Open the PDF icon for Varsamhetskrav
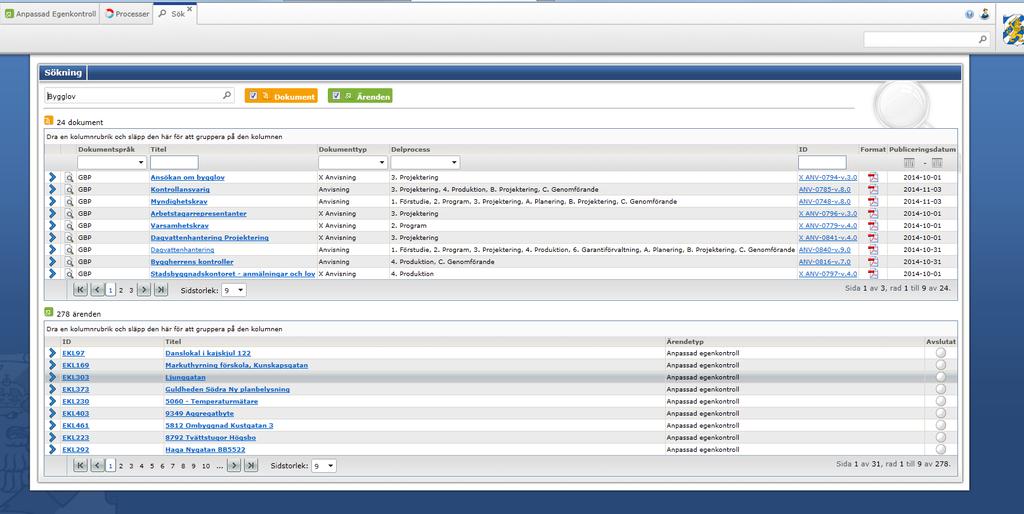 [872, 225]
